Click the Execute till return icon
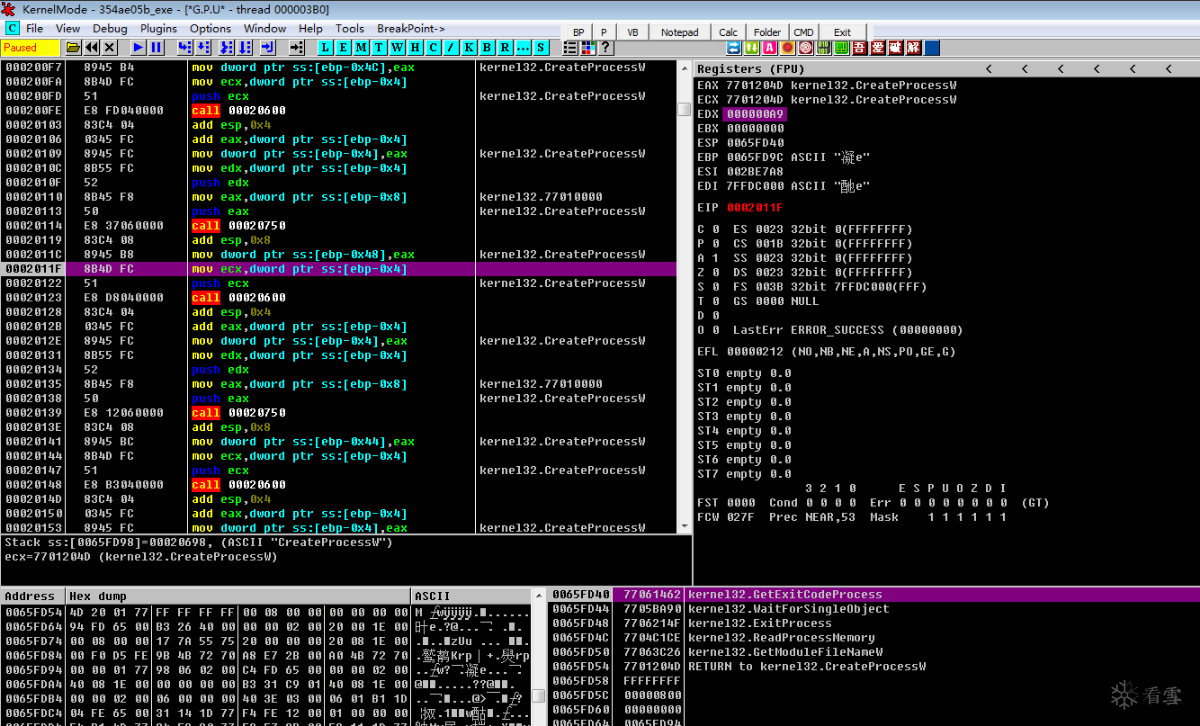1200x726 pixels. (268, 47)
